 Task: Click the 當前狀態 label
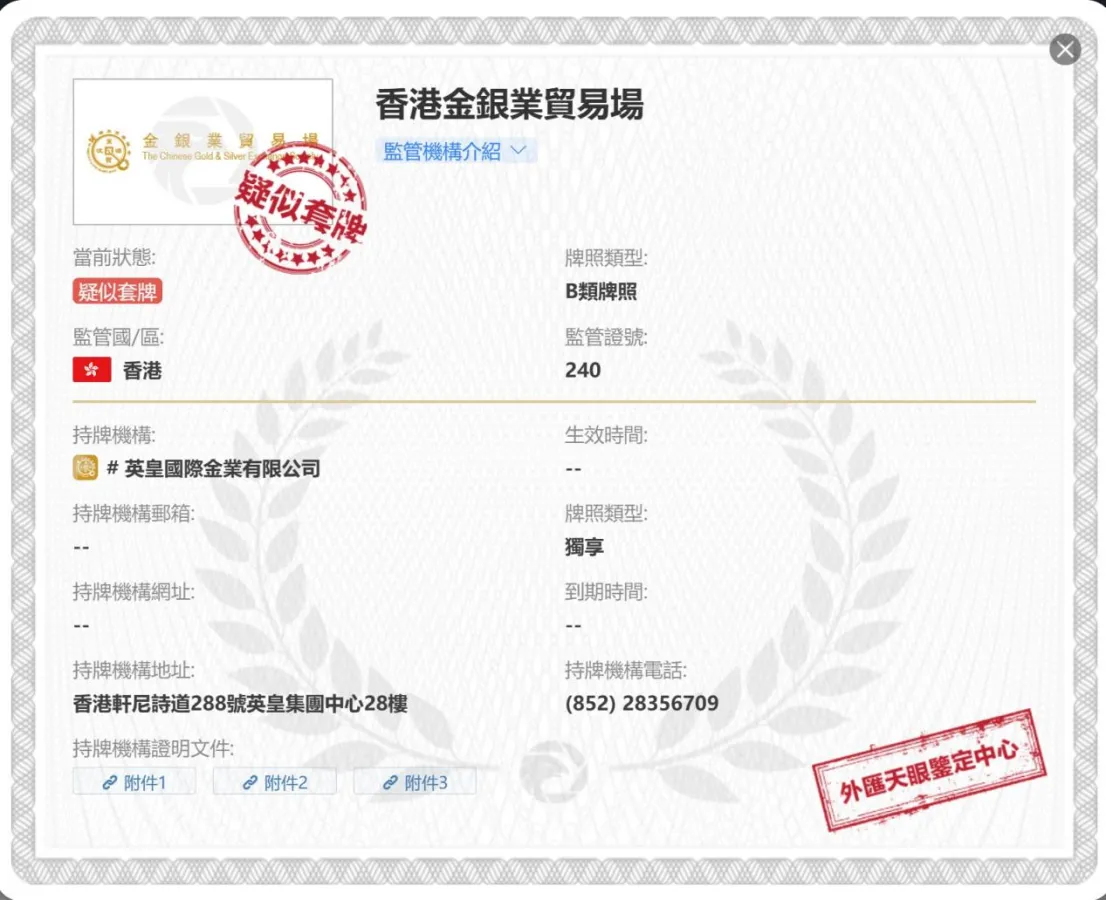tap(114, 258)
